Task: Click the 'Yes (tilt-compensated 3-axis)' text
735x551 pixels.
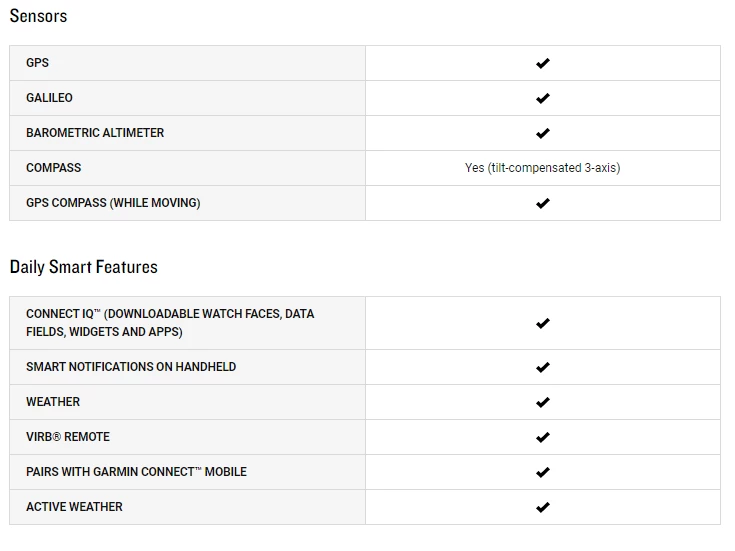Action: [543, 168]
